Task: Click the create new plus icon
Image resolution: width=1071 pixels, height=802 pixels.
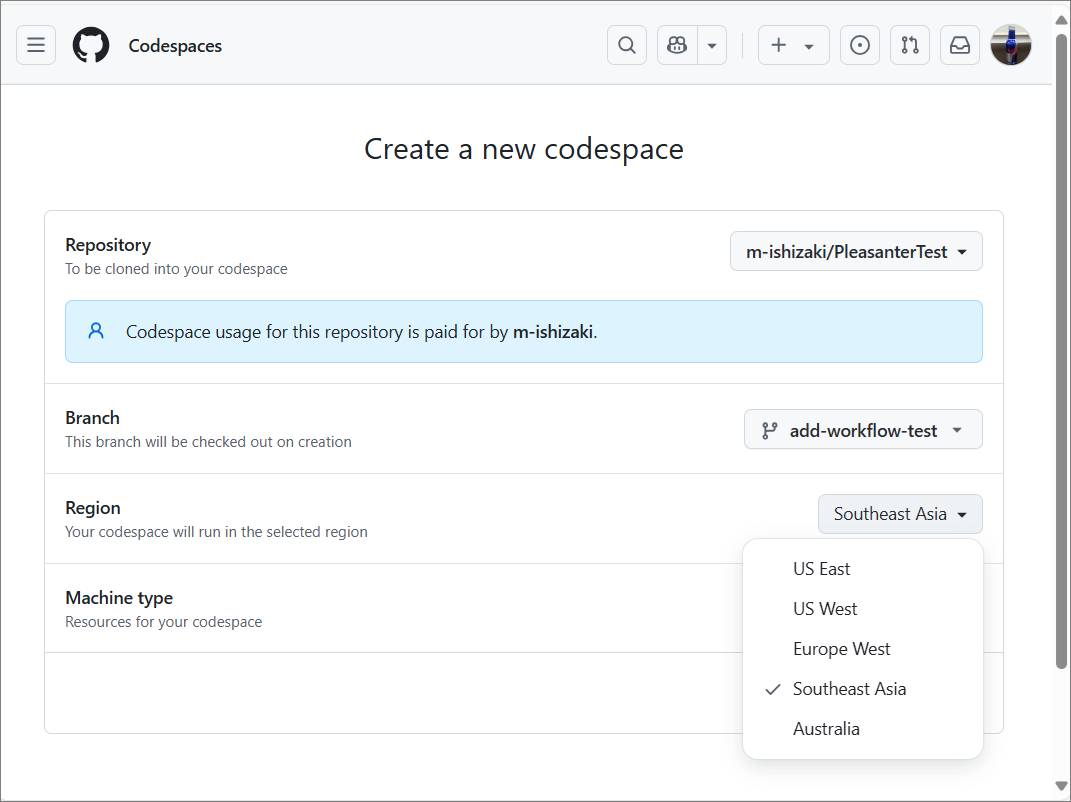Action: (778, 45)
